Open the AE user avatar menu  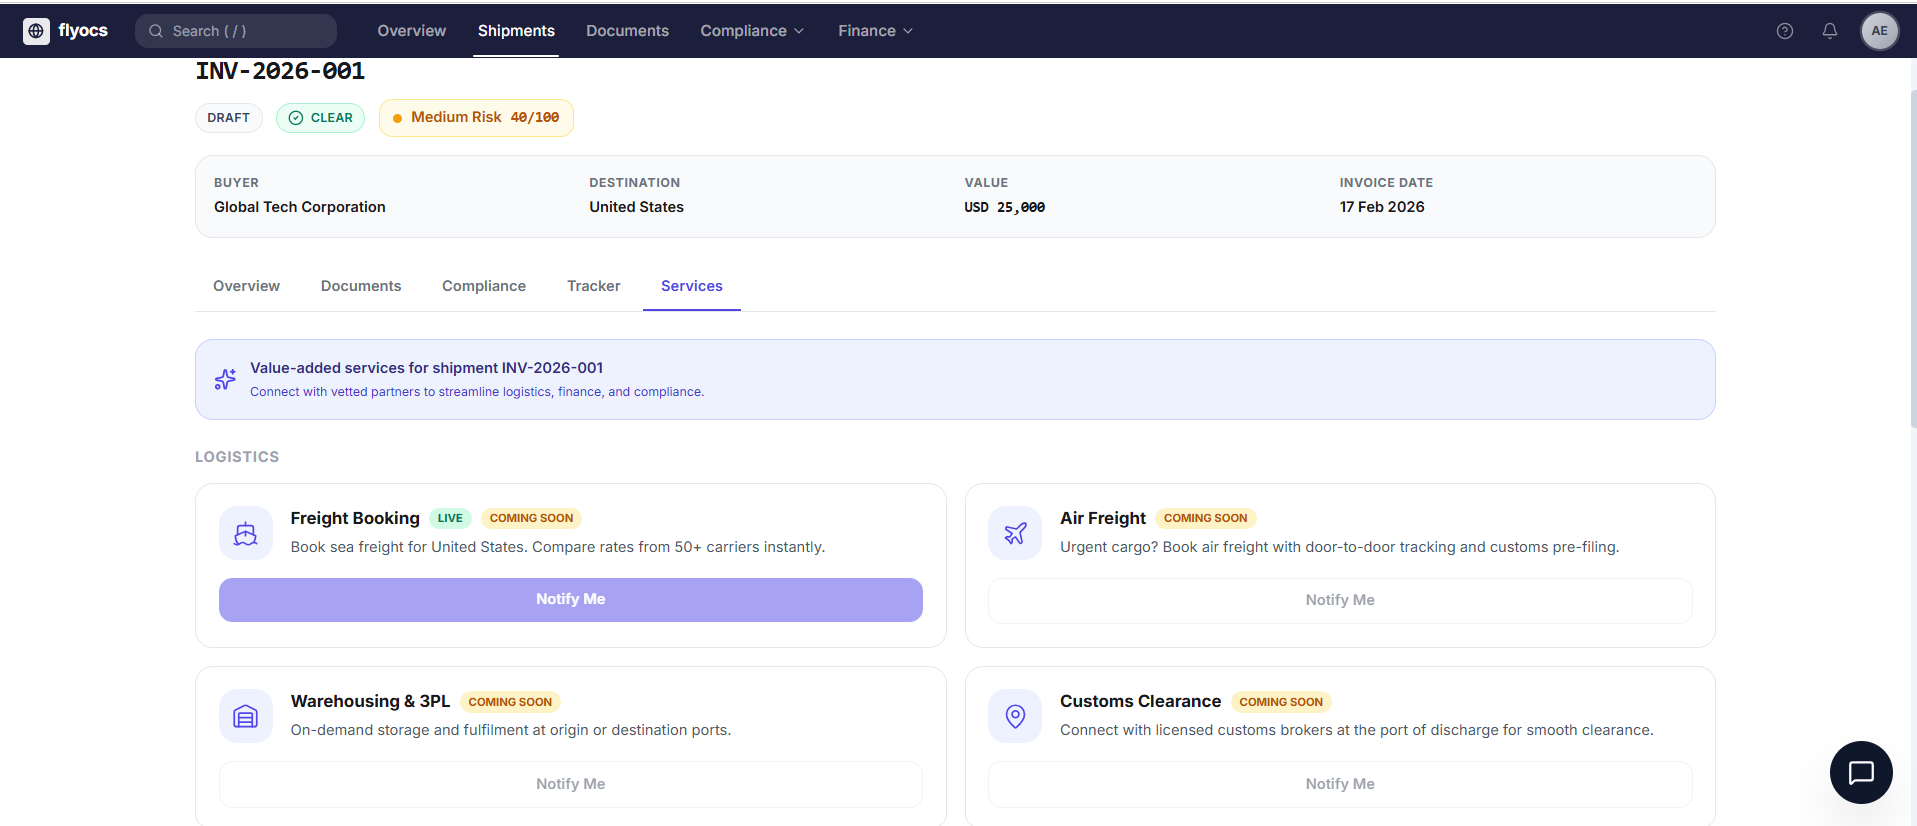click(x=1879, y=31)
